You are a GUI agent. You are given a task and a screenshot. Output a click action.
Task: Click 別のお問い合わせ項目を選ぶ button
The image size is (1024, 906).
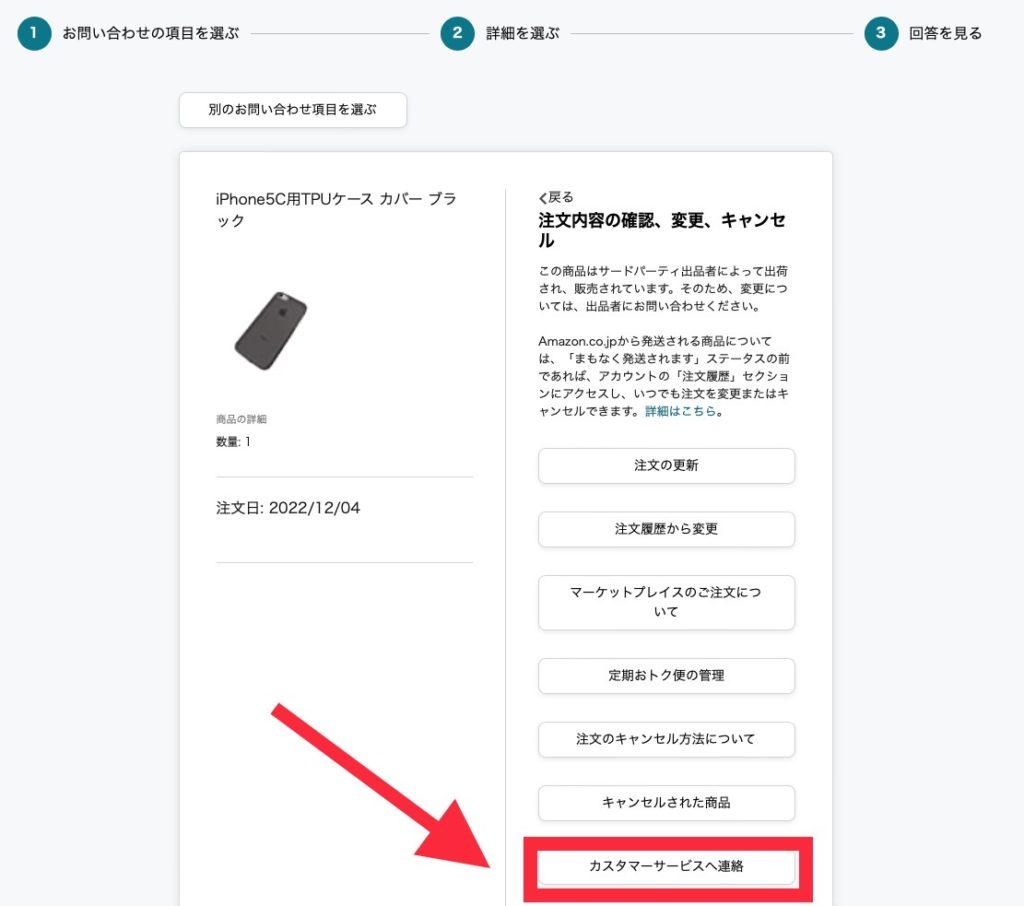(x=293, y=110)
